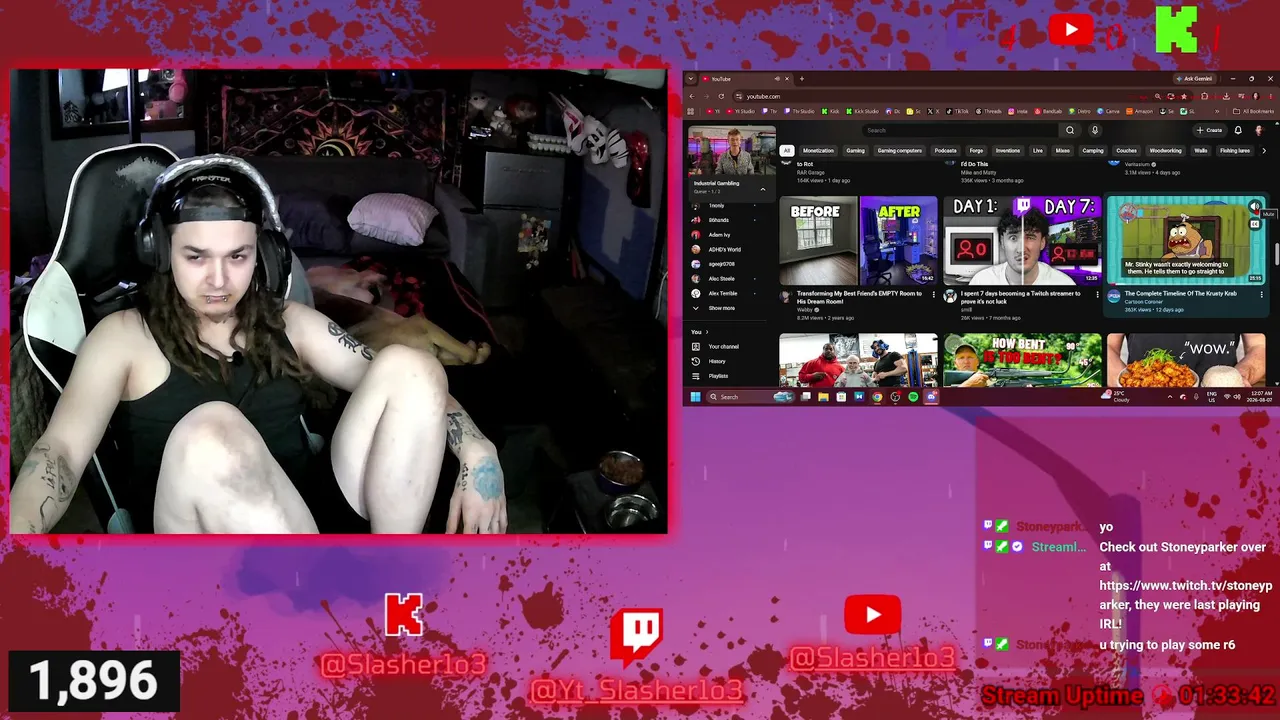Expand Show more subscriptions
Image resolution: width=1280 pixels, height=720 pixels.
click(722, 308)
